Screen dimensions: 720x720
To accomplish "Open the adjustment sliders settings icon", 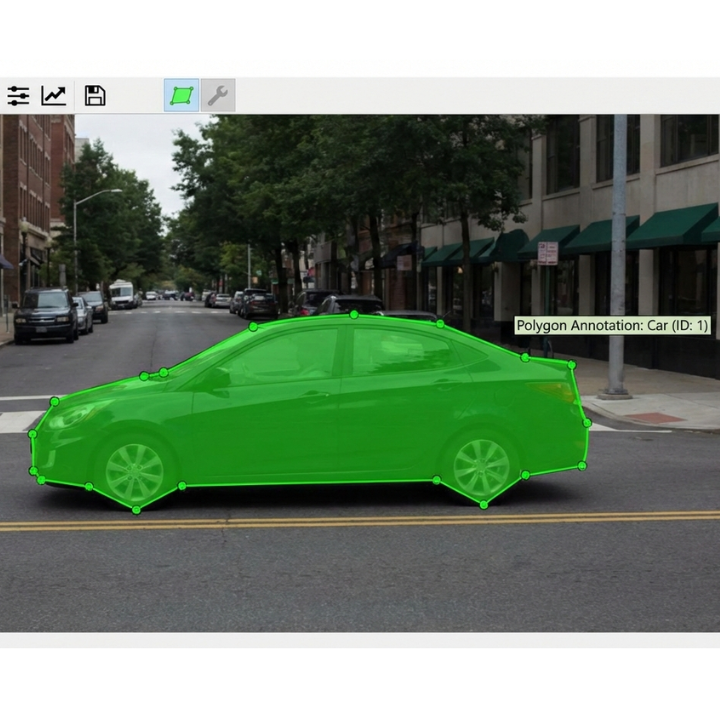I will point(18,96).
